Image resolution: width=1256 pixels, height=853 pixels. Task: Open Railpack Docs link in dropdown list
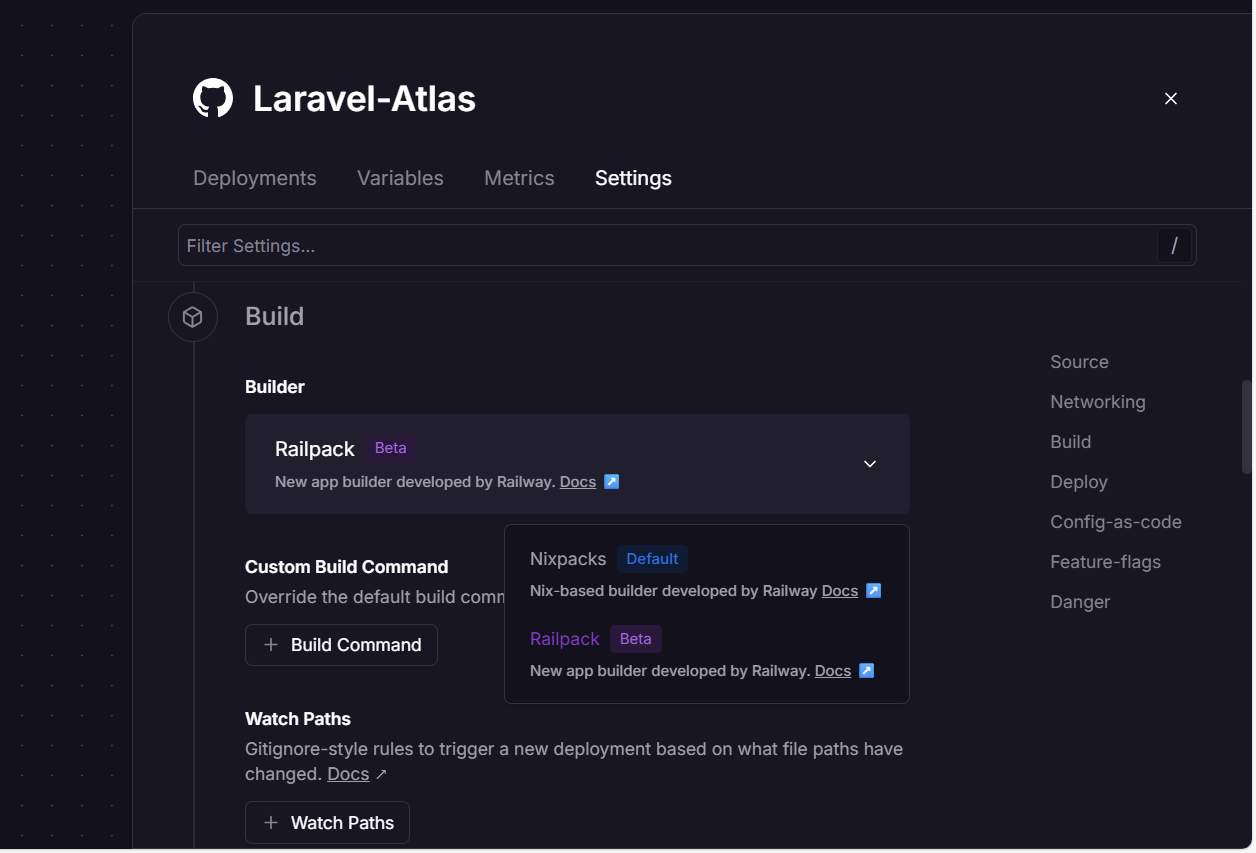point(833,671)
